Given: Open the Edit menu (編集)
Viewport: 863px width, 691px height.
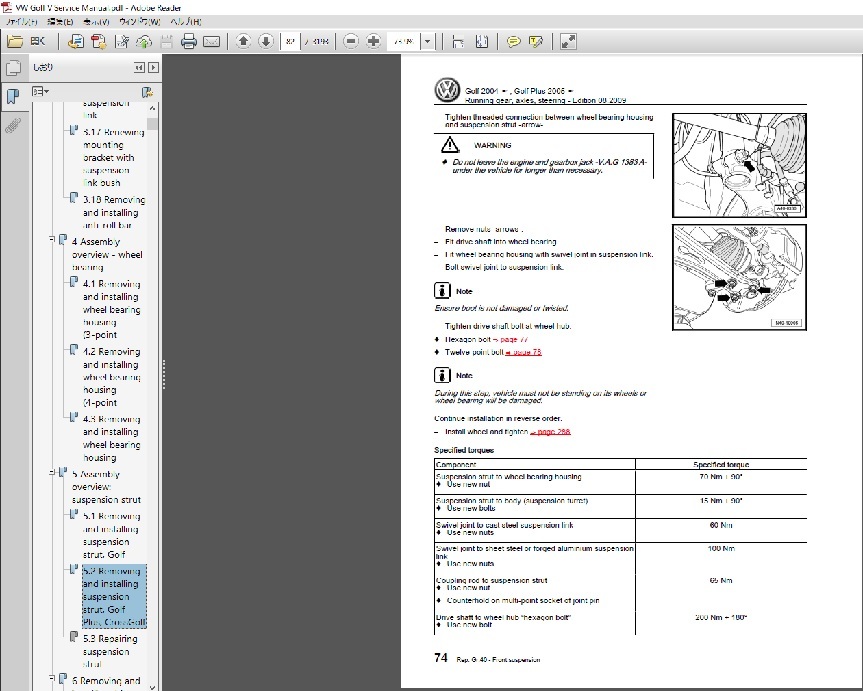Looking at the screenshot, I should (60, 21).
